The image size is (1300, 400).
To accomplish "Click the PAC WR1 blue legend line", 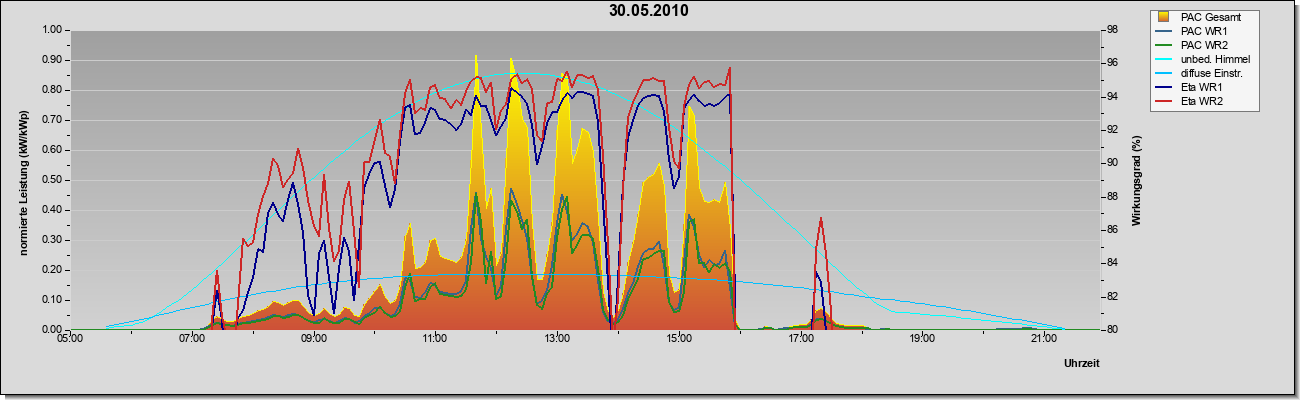I will click(1164, 31).
